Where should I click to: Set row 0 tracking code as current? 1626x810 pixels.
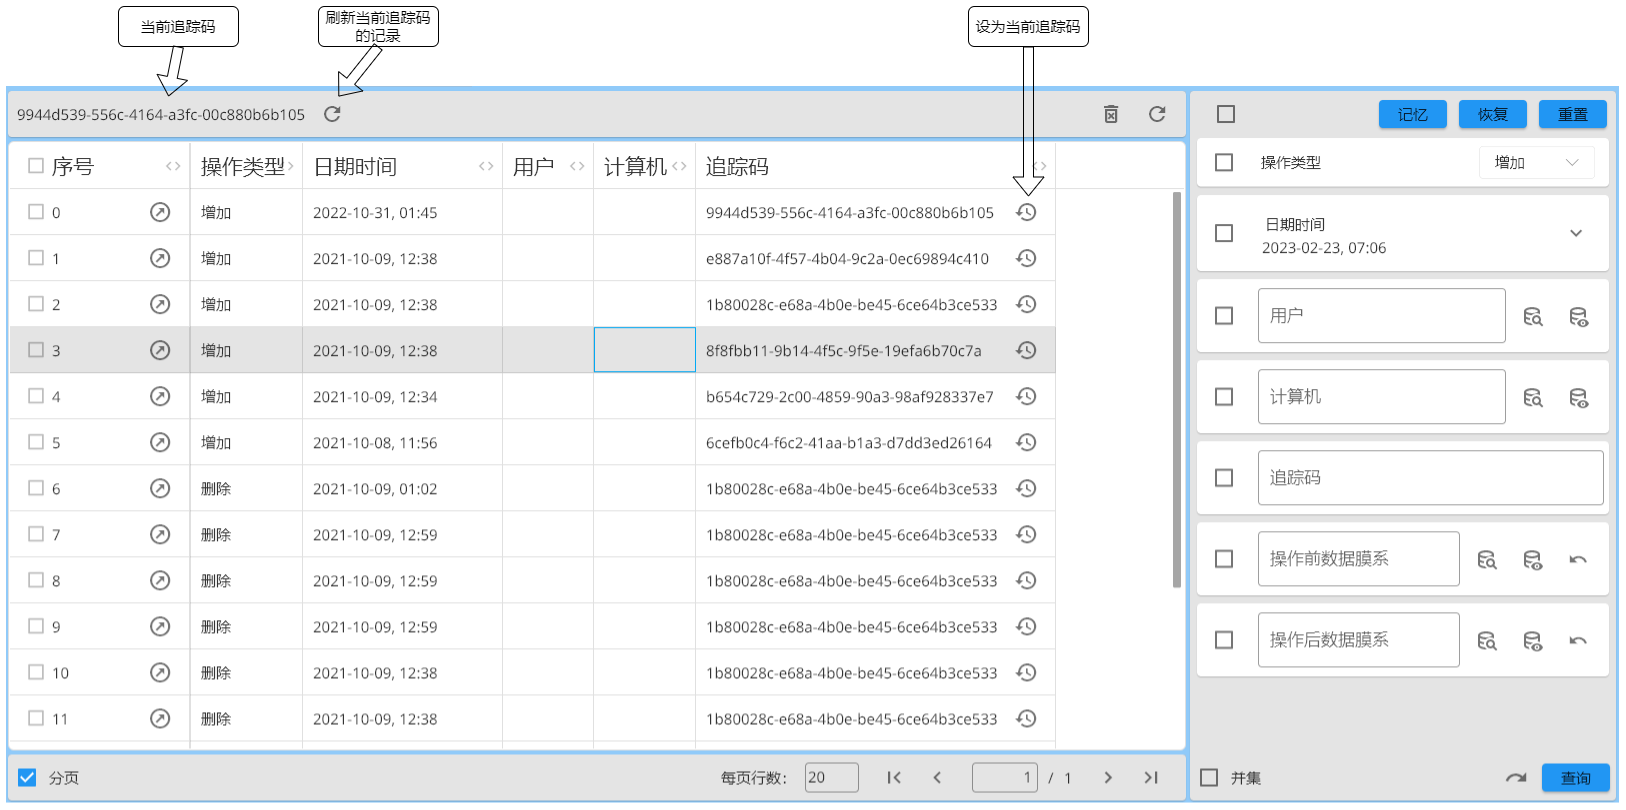point(1026,212)
